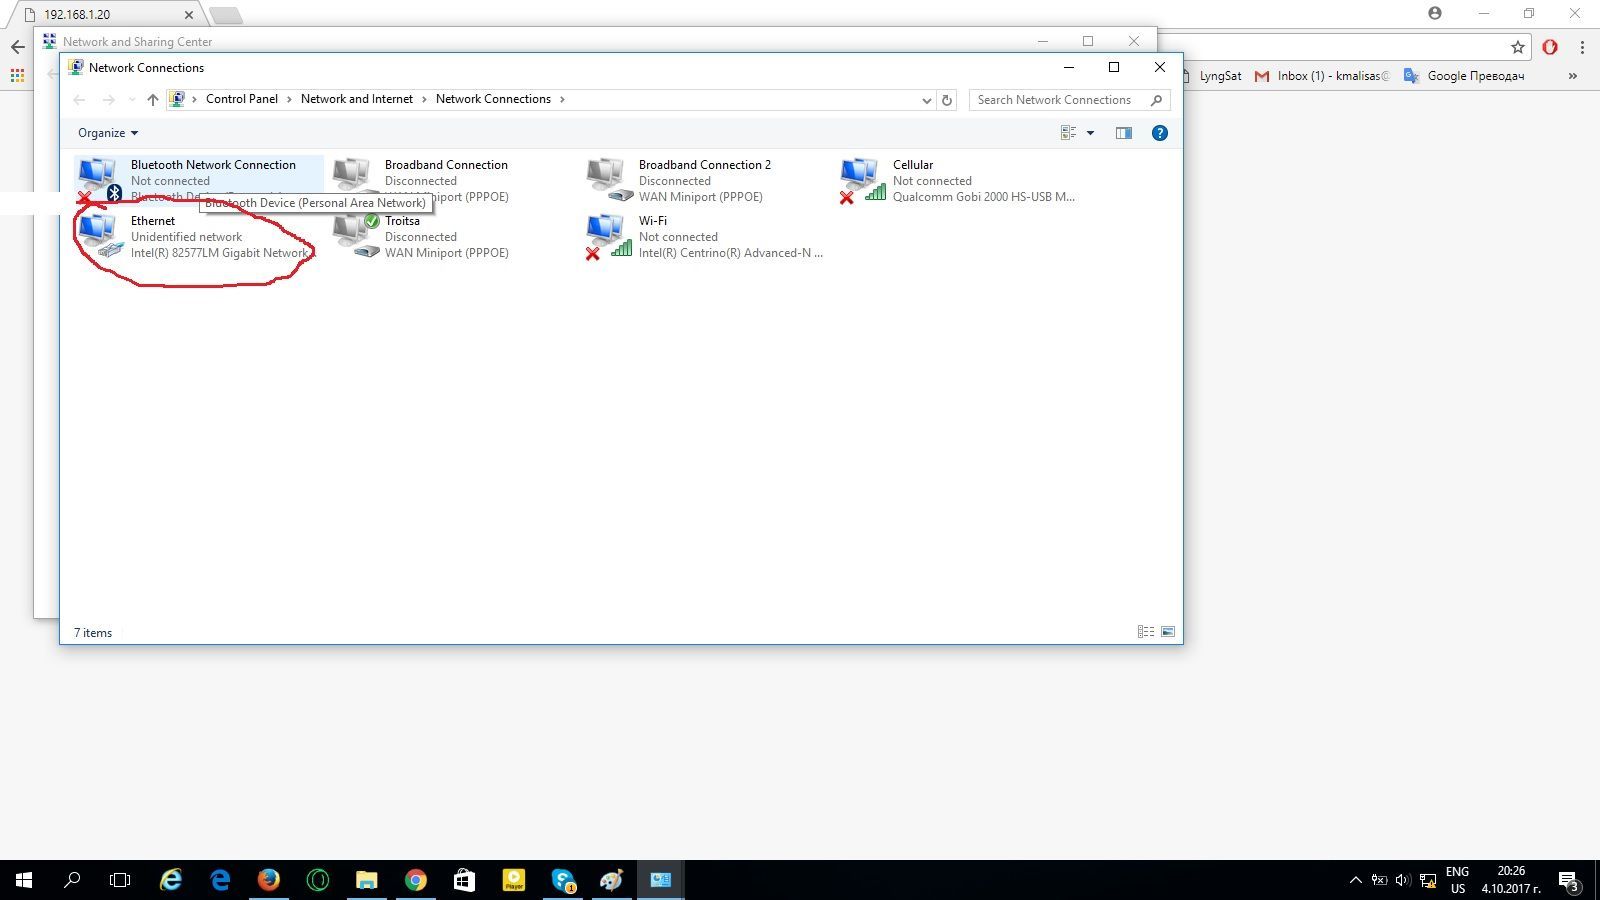Toggle the preview pane button
1600x900 pixels.
[1123, 133]
